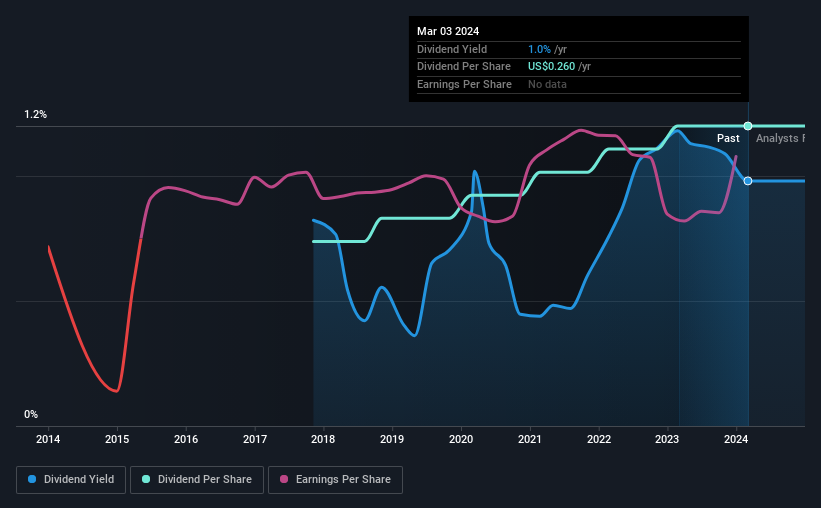Click the US$0.260 dividend per share value

(x=551, y=67)
